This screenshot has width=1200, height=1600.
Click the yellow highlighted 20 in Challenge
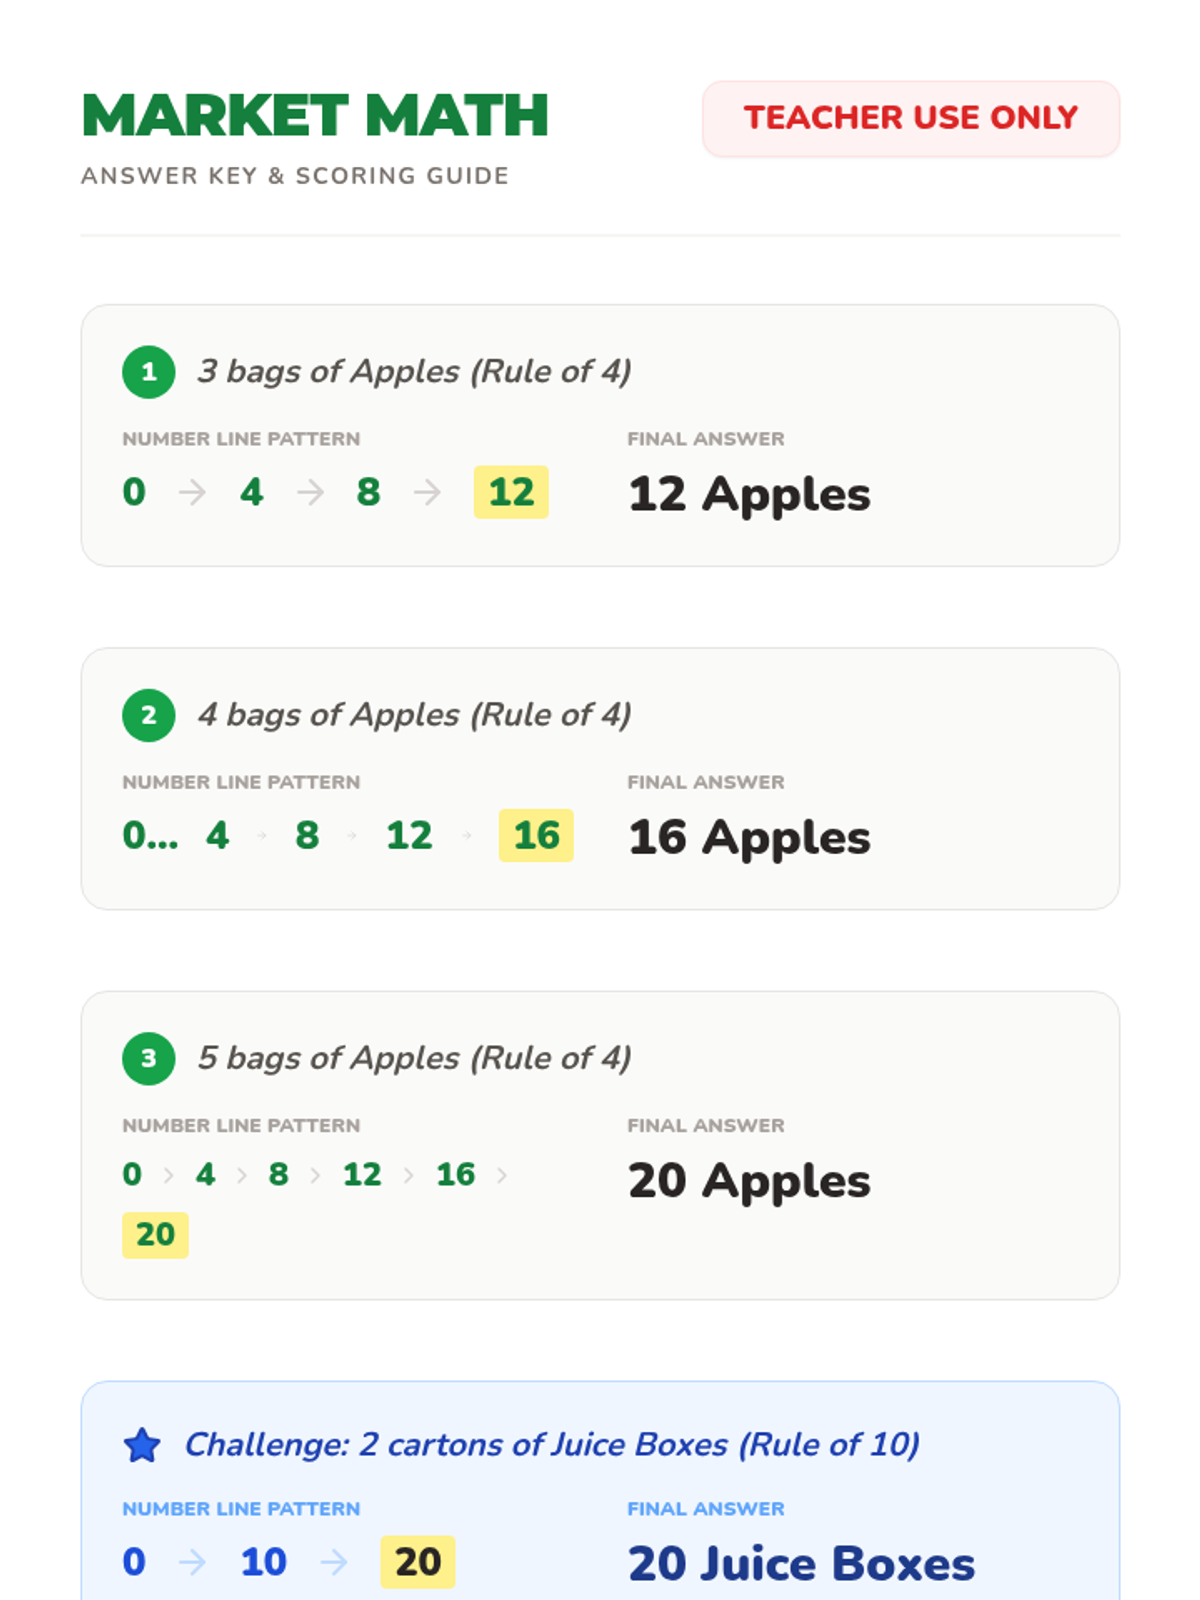417,1562
